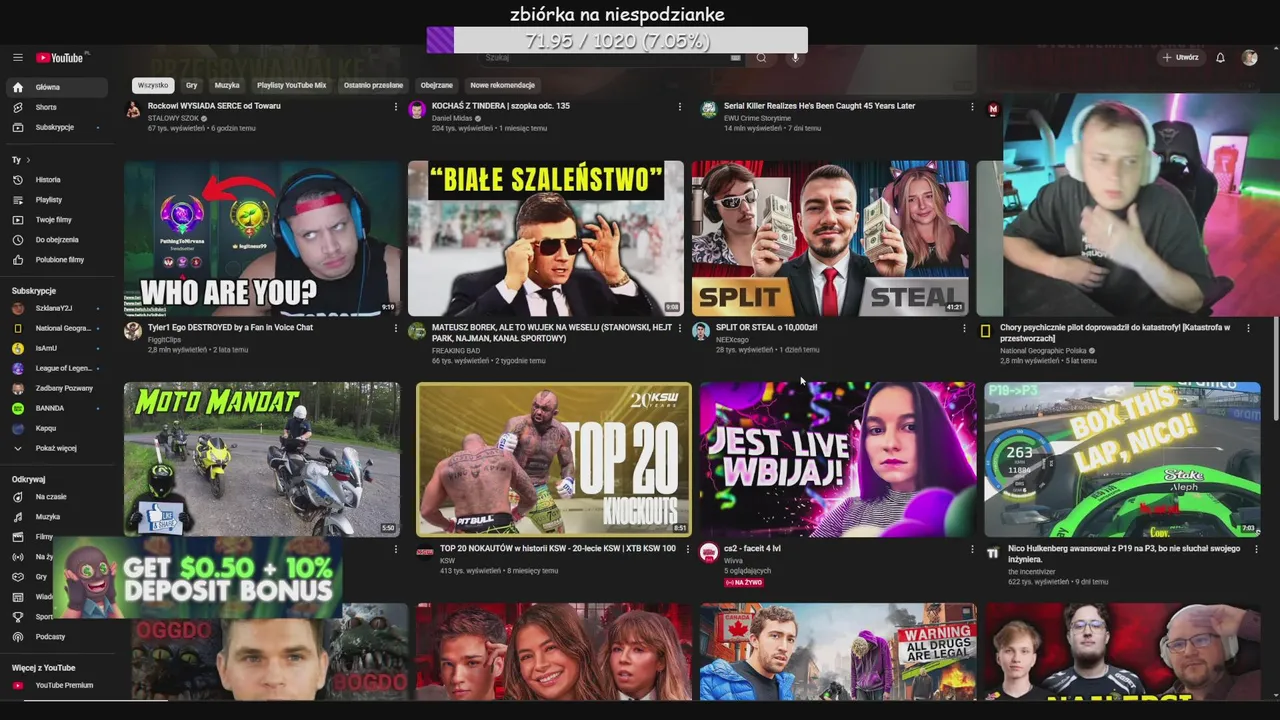Open Wiivva channel avatar
The image size is (1280, 720).
709,553
